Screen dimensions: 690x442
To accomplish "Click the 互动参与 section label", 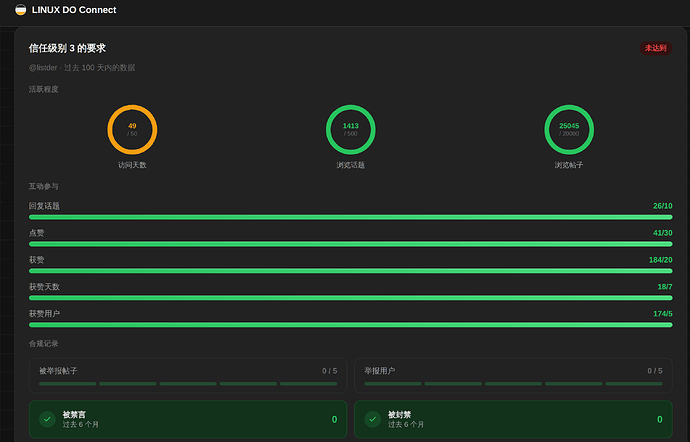I will coord(44,186).
